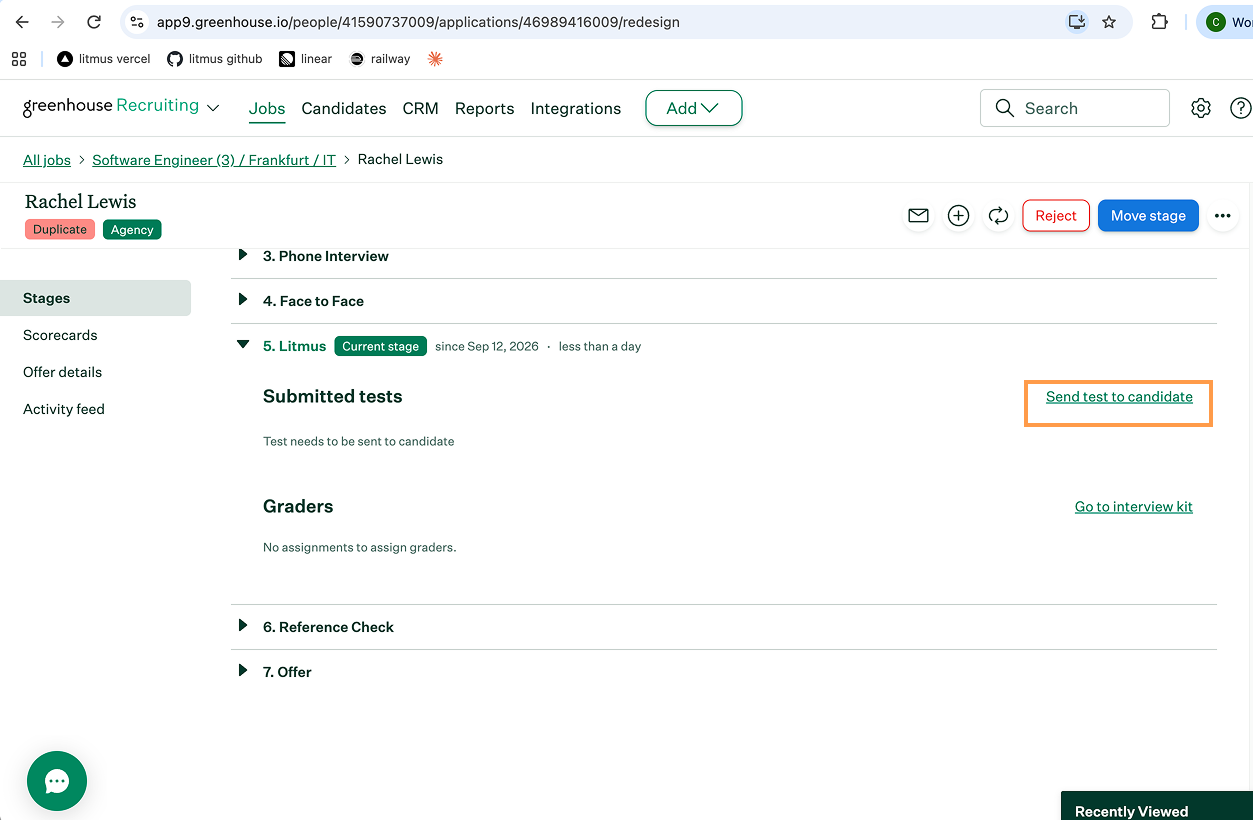Expand the 3. Phone Interview stage

click(242, 255)
